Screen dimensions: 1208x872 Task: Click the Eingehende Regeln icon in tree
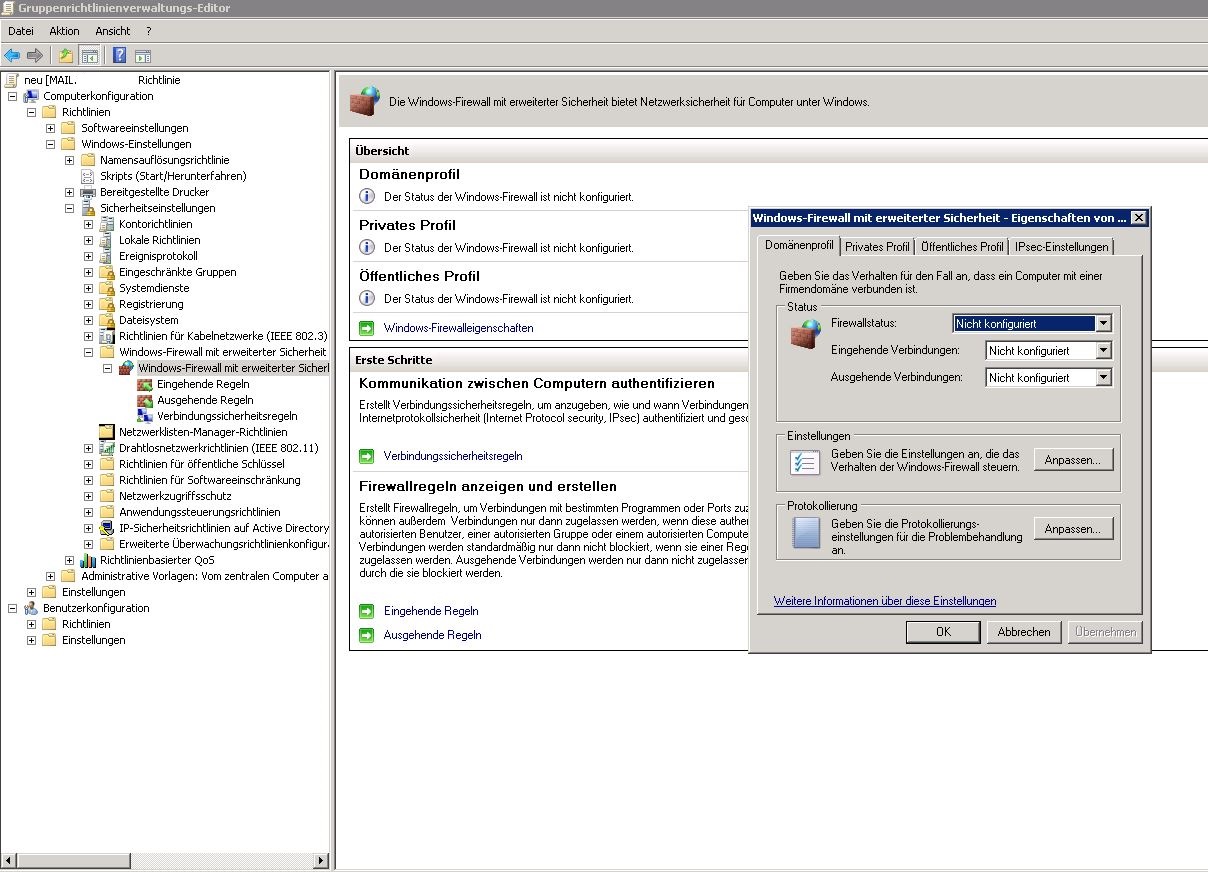[x=145, y=384]
